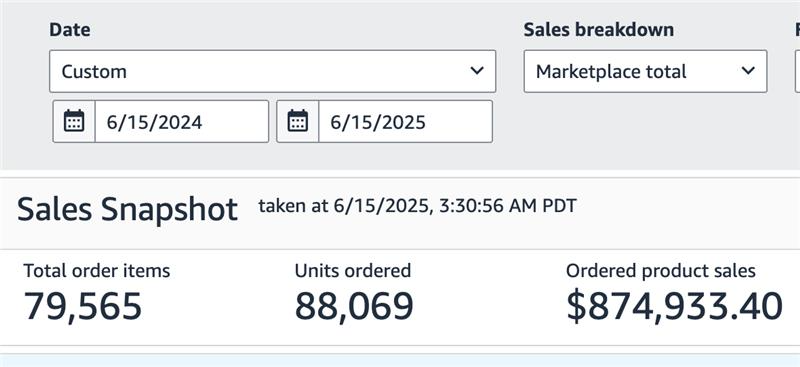Click the word Custom in date selector
The image size is (800, 367).
click(x=94, y=71)
